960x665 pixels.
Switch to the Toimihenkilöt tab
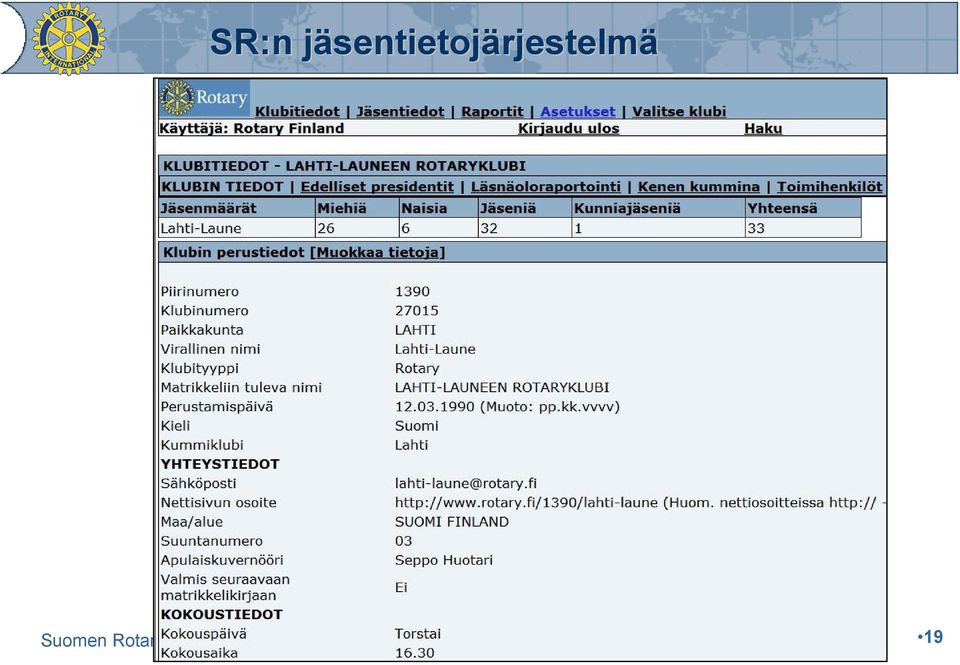[830, 187]
